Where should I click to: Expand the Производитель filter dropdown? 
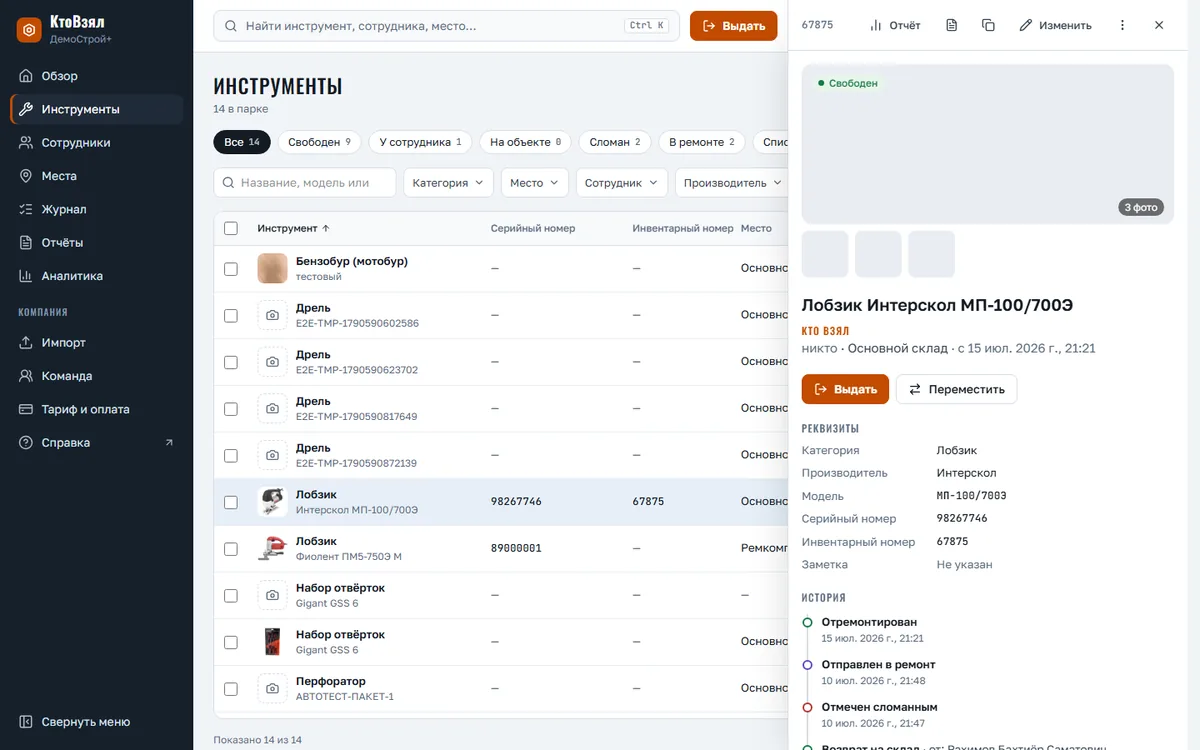tap(732, 183)
